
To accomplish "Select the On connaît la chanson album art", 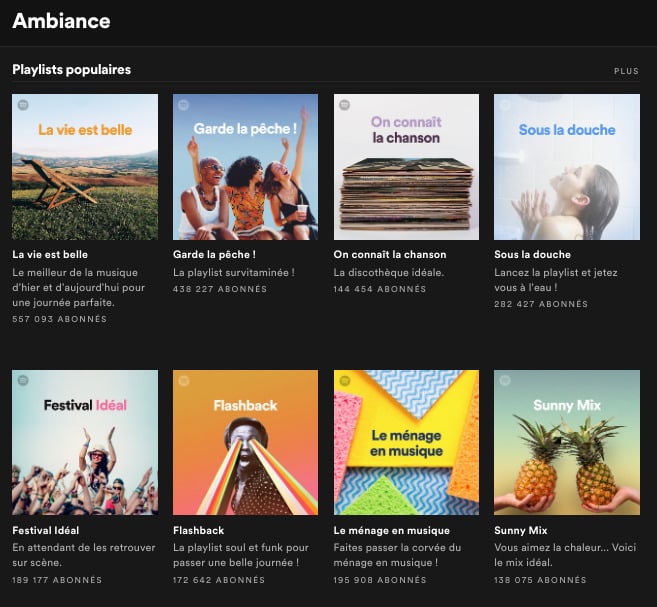I will 406,167.
